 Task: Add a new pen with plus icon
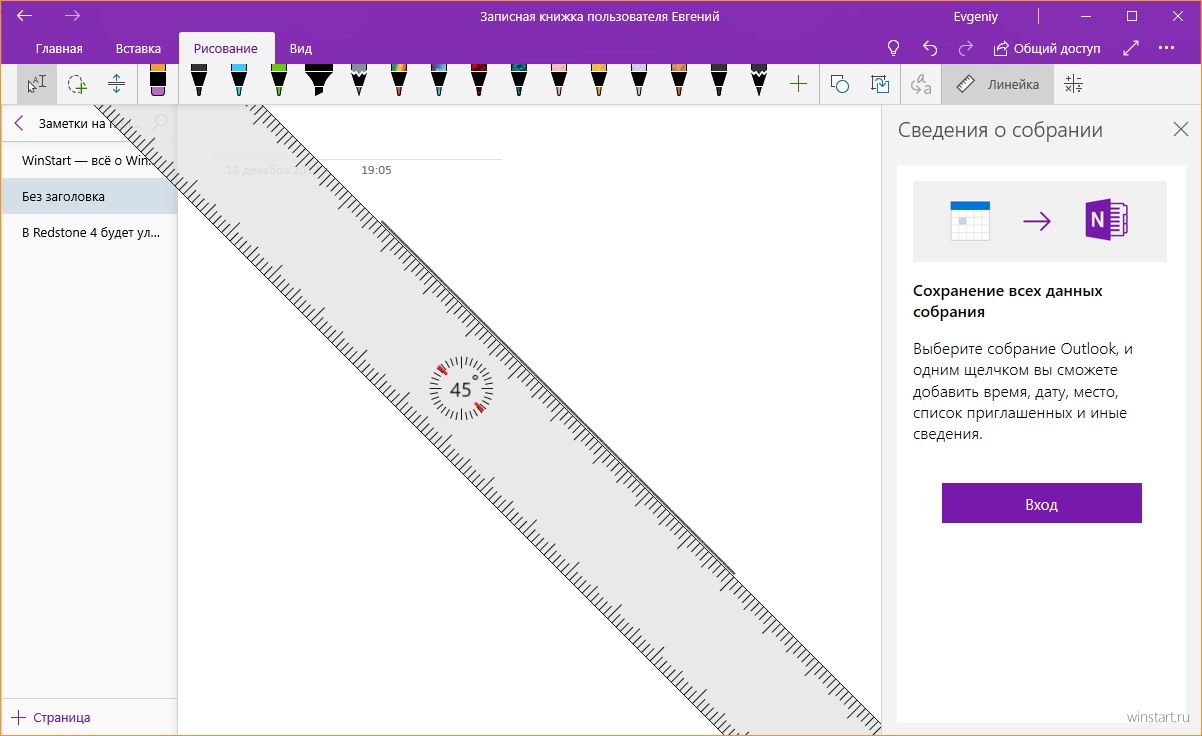[x=798, y=84]
